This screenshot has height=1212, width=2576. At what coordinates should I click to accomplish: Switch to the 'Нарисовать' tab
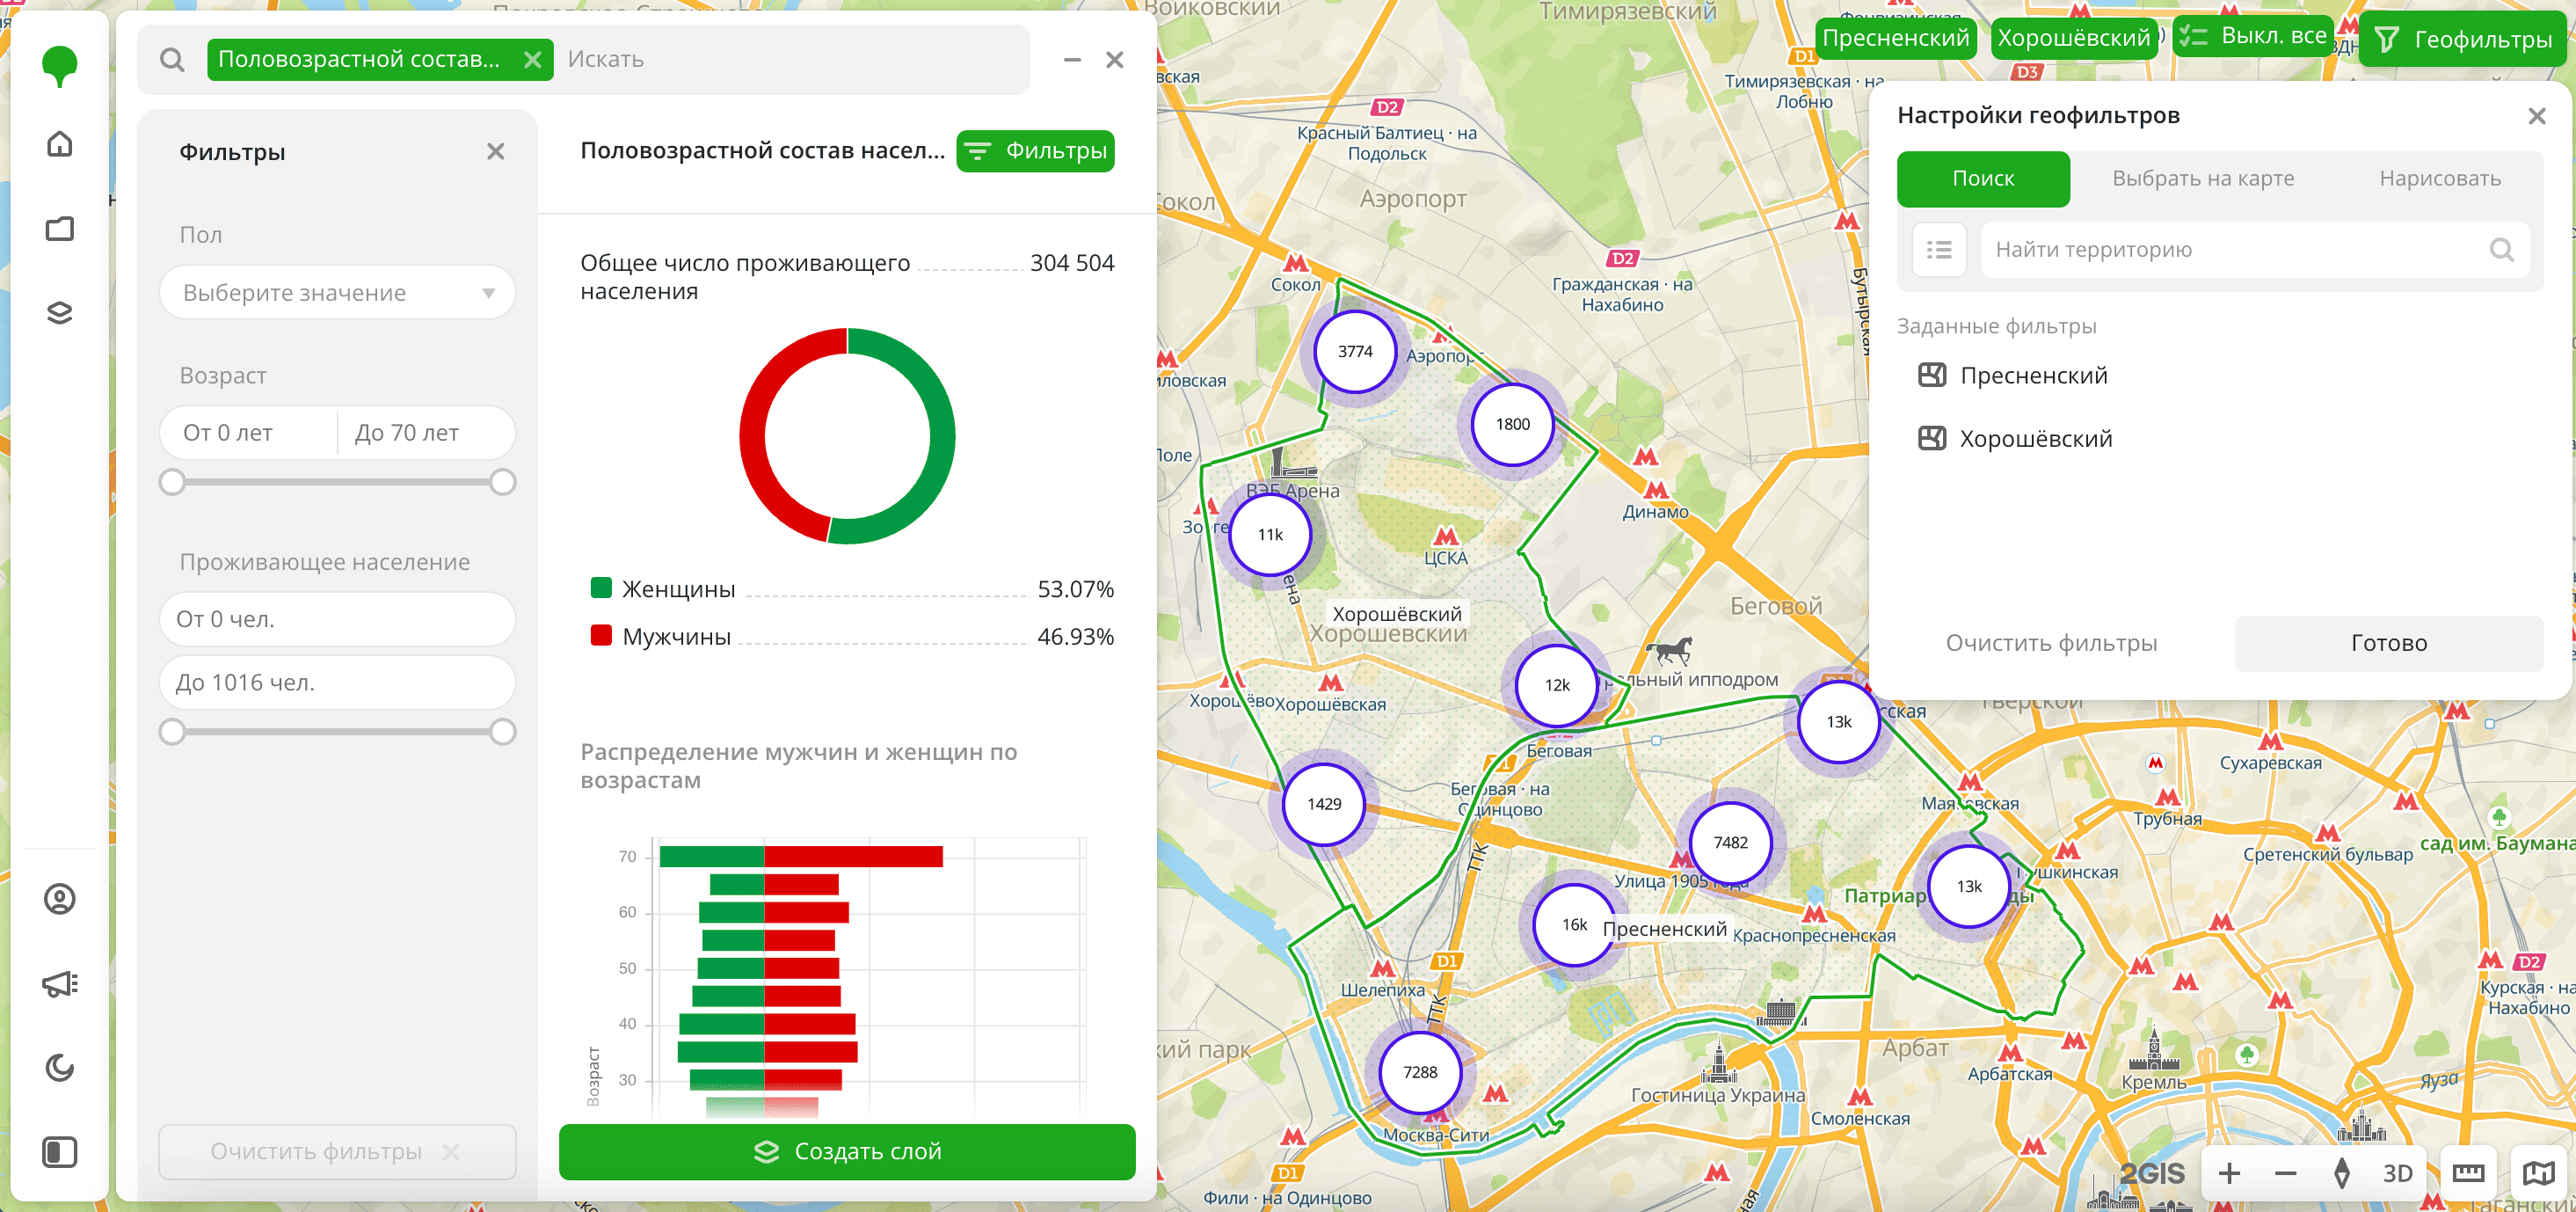click(x=2439, y=179)
